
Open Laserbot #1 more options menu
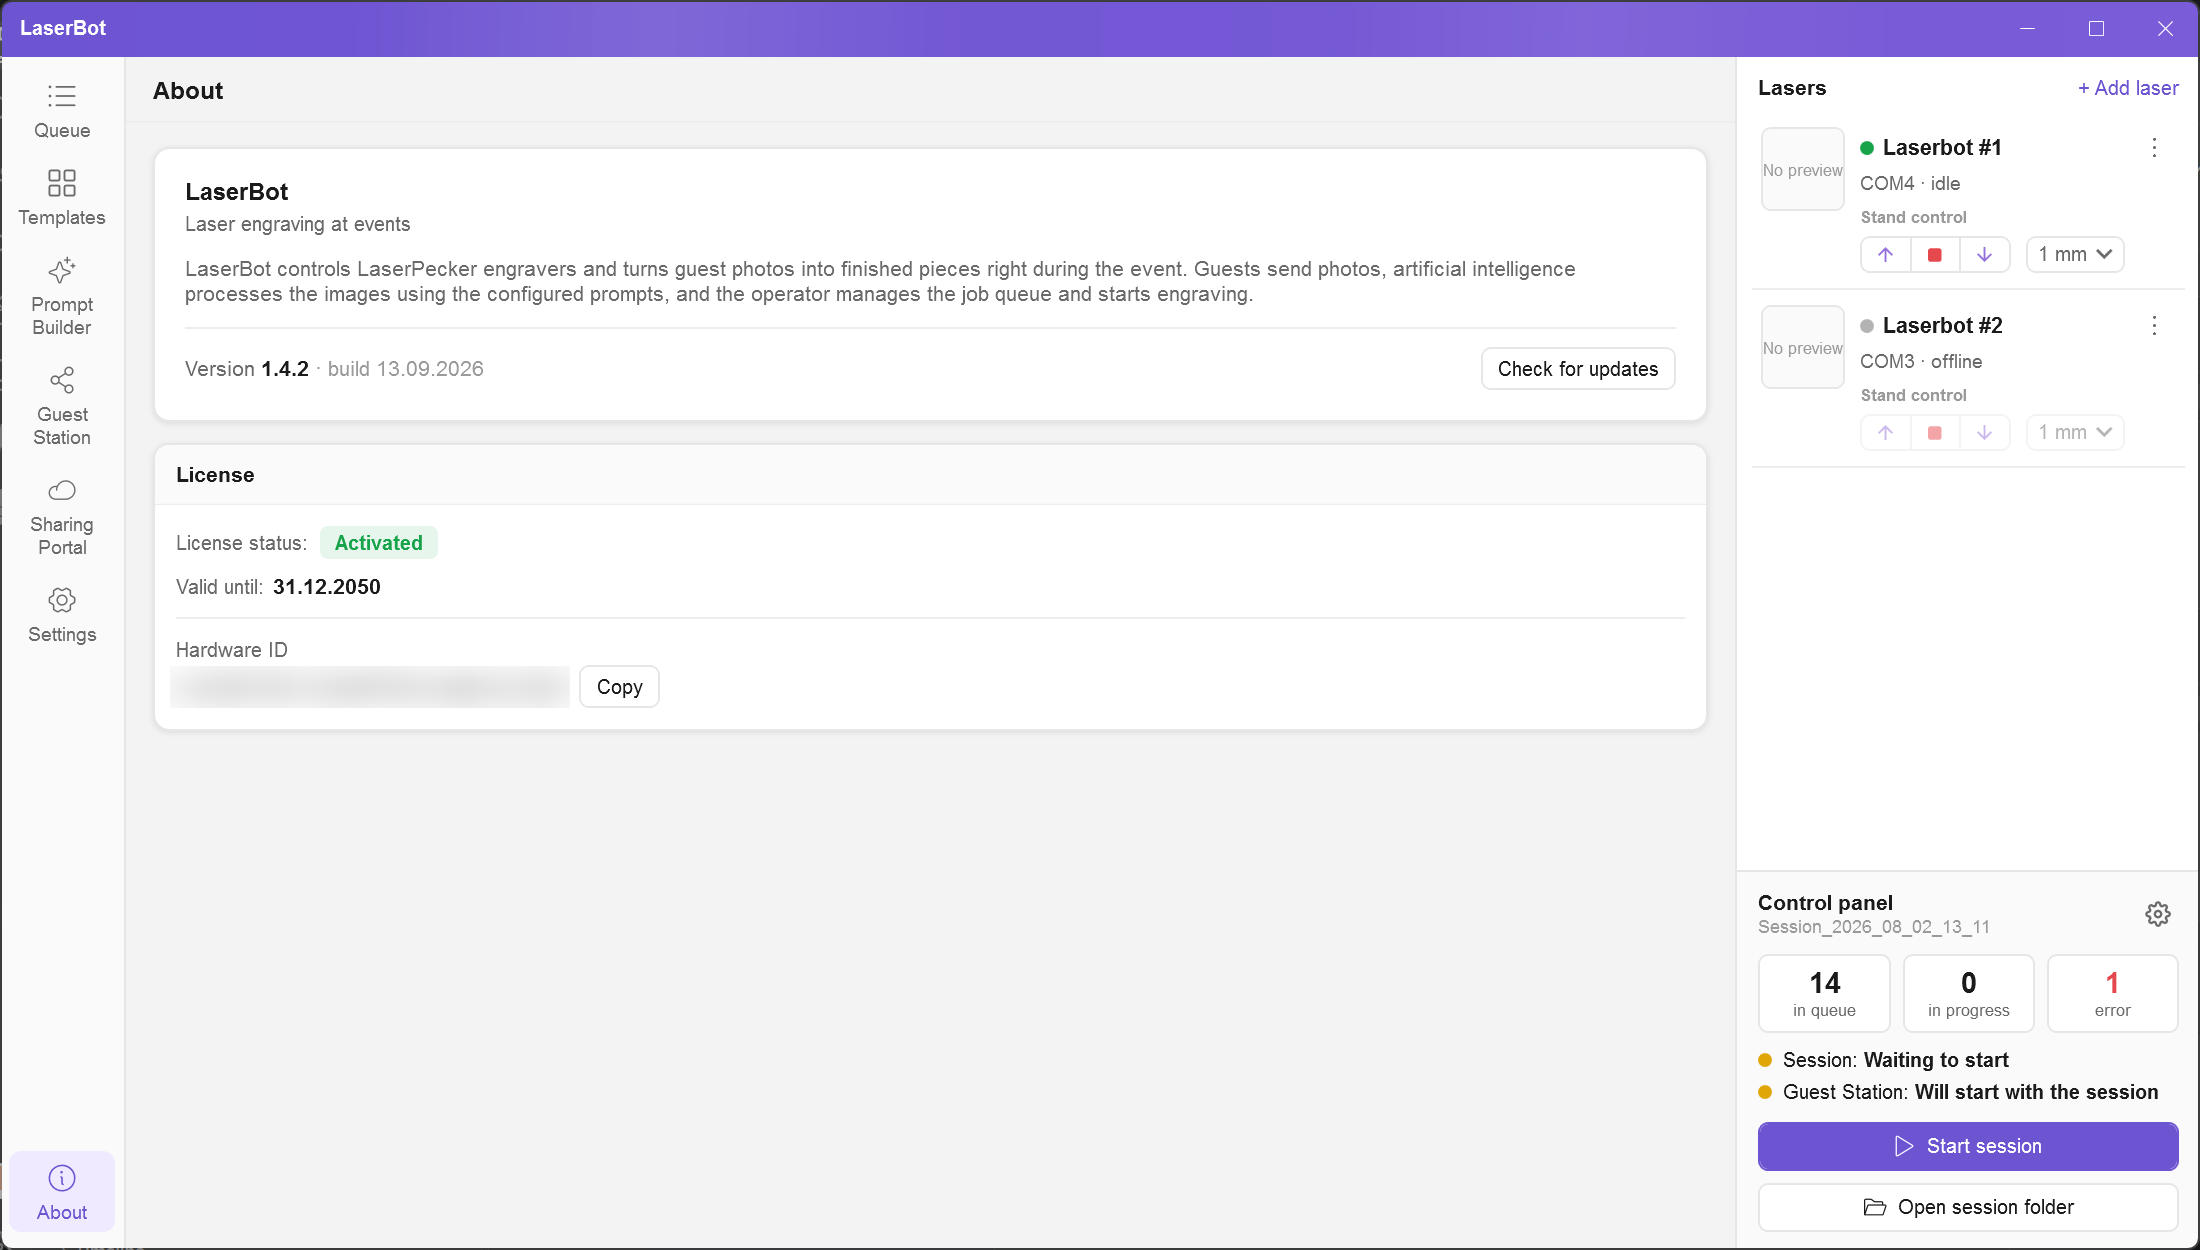tap(2154, 148)
